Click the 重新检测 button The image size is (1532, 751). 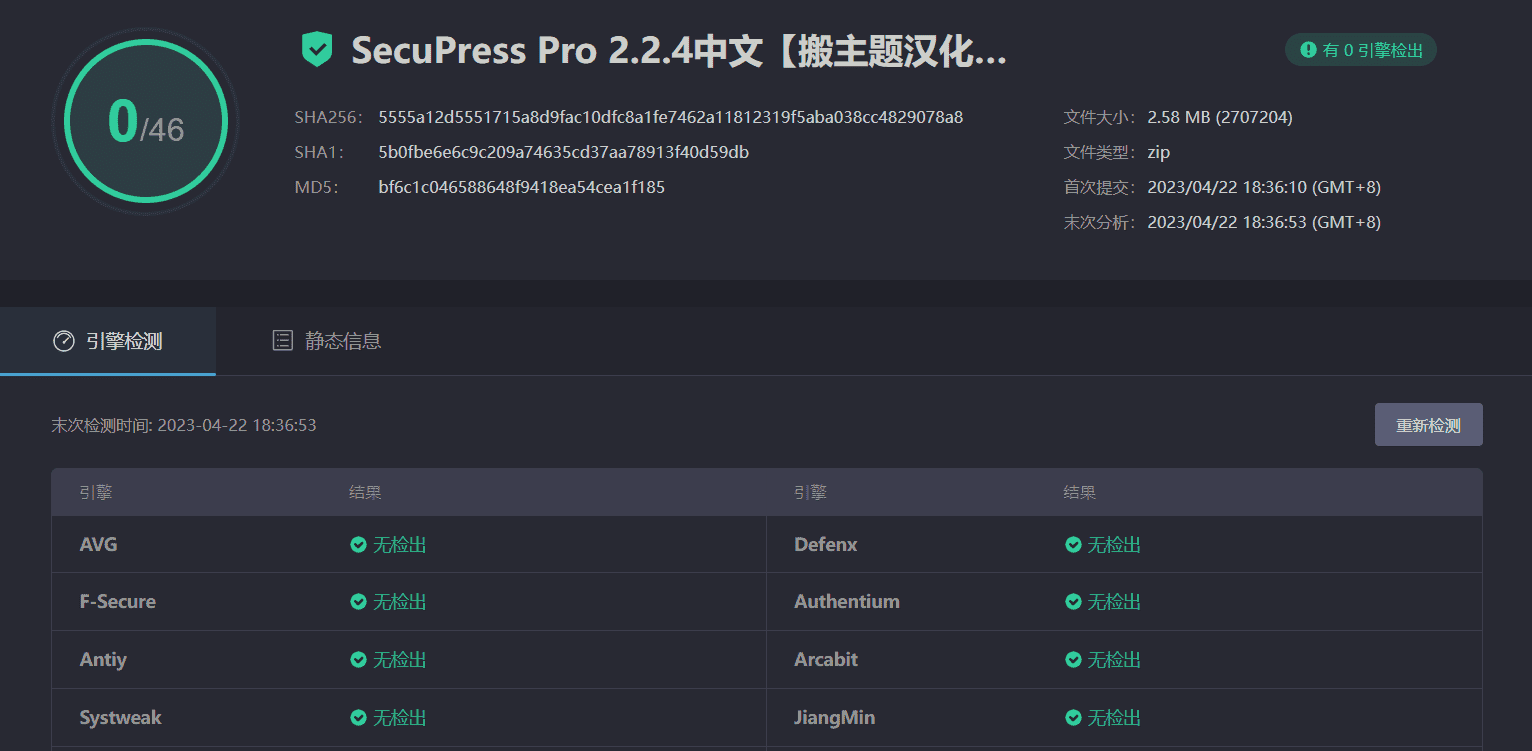click(1428, 425)
